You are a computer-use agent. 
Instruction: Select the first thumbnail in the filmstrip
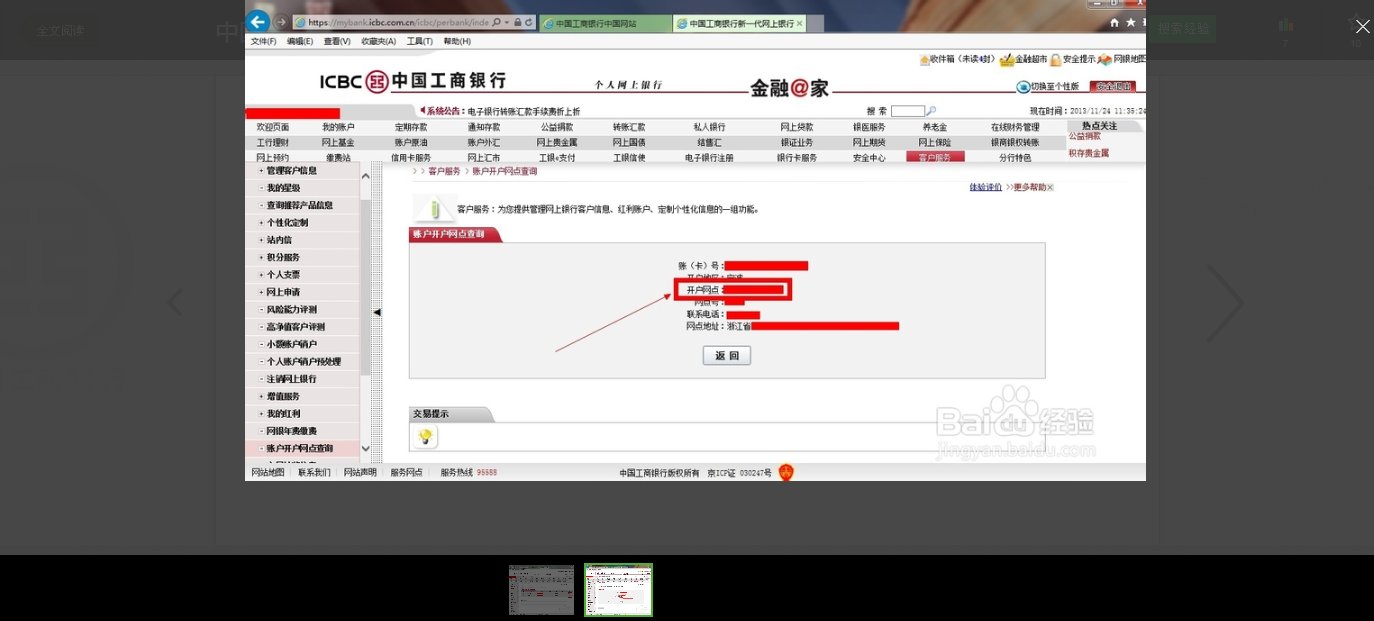pyautogui.click(x=541, y=590)
